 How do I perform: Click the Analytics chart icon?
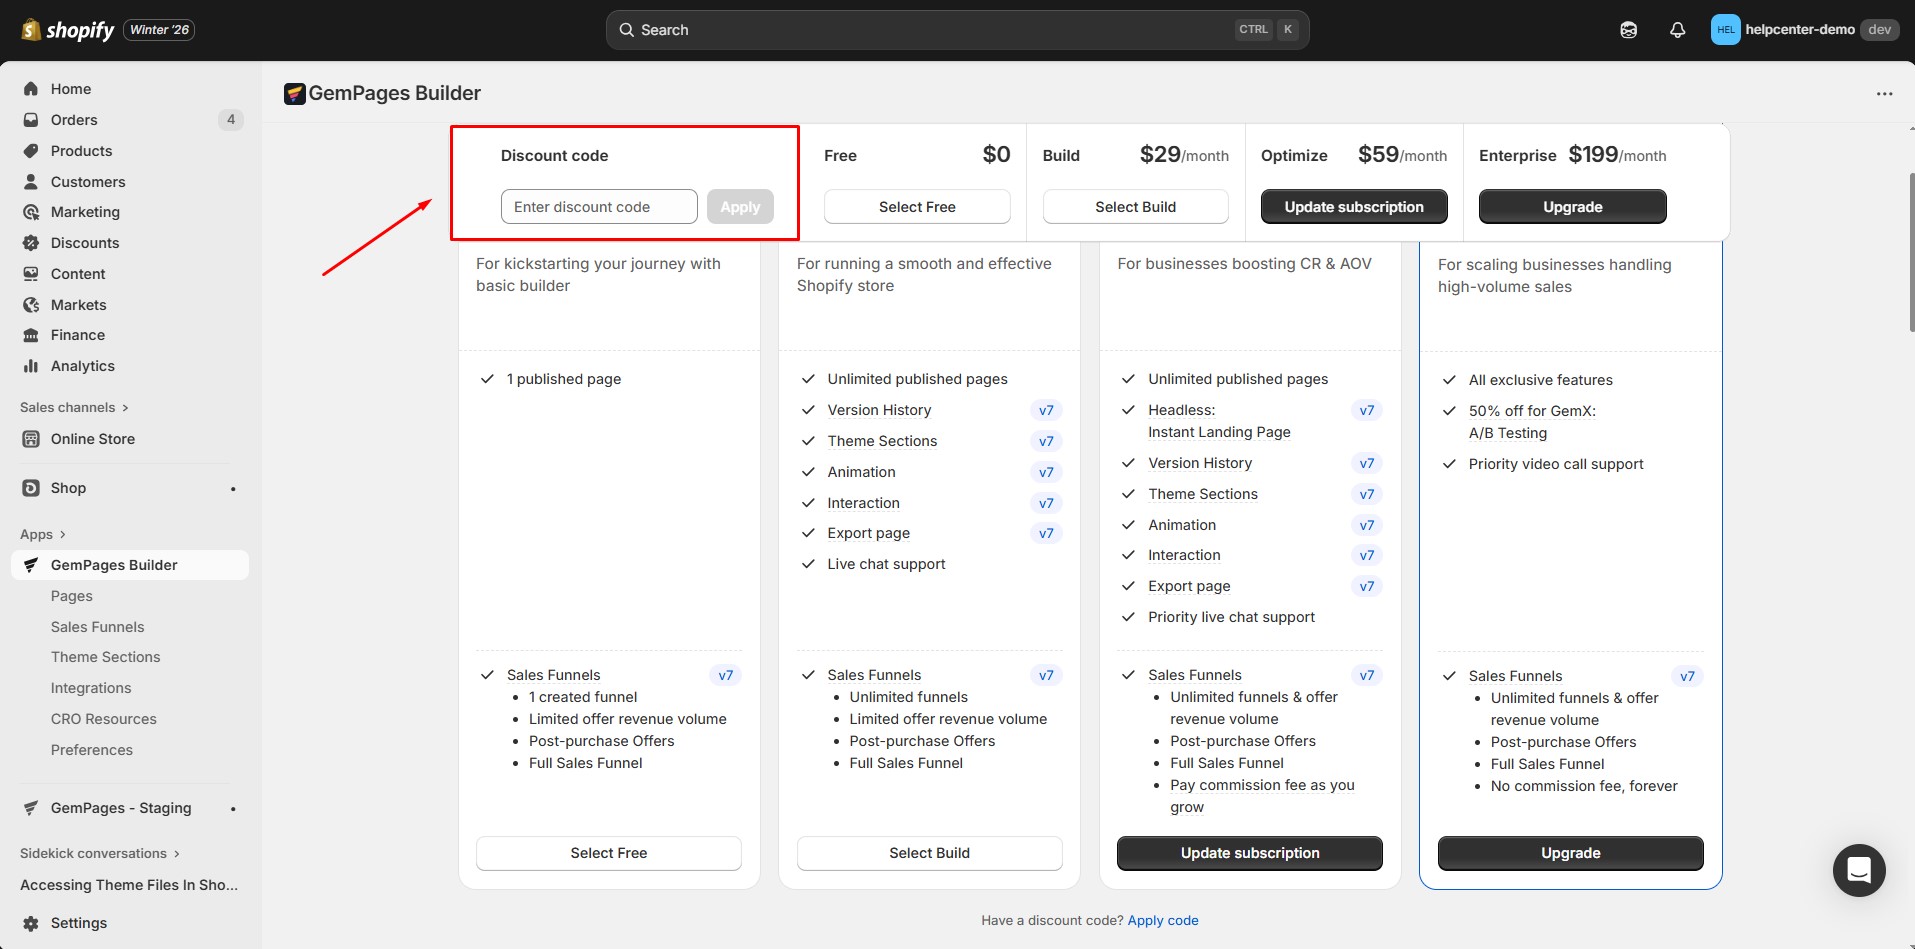point(31,366)
